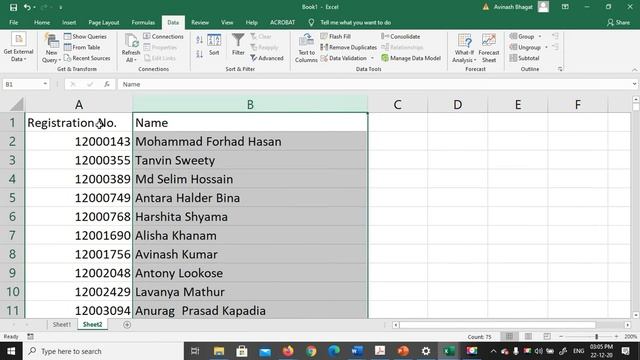Click Show Queries

pyautogui.click(x=85, y=36)
